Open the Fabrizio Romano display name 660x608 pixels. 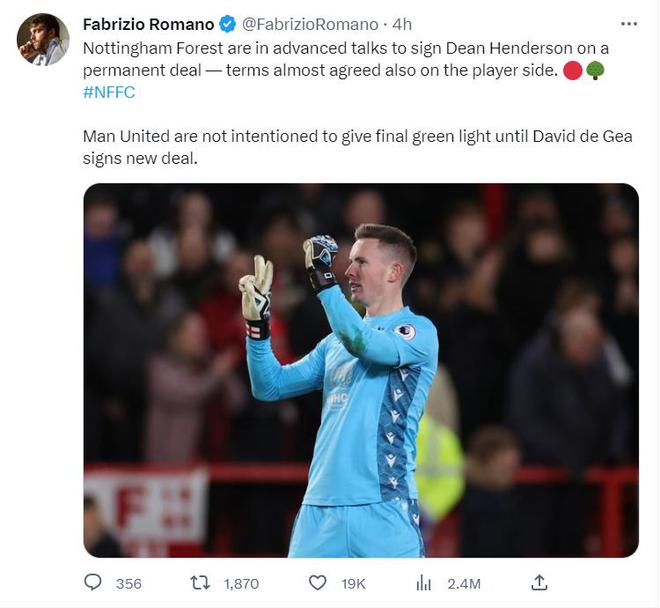pos(149,24)
